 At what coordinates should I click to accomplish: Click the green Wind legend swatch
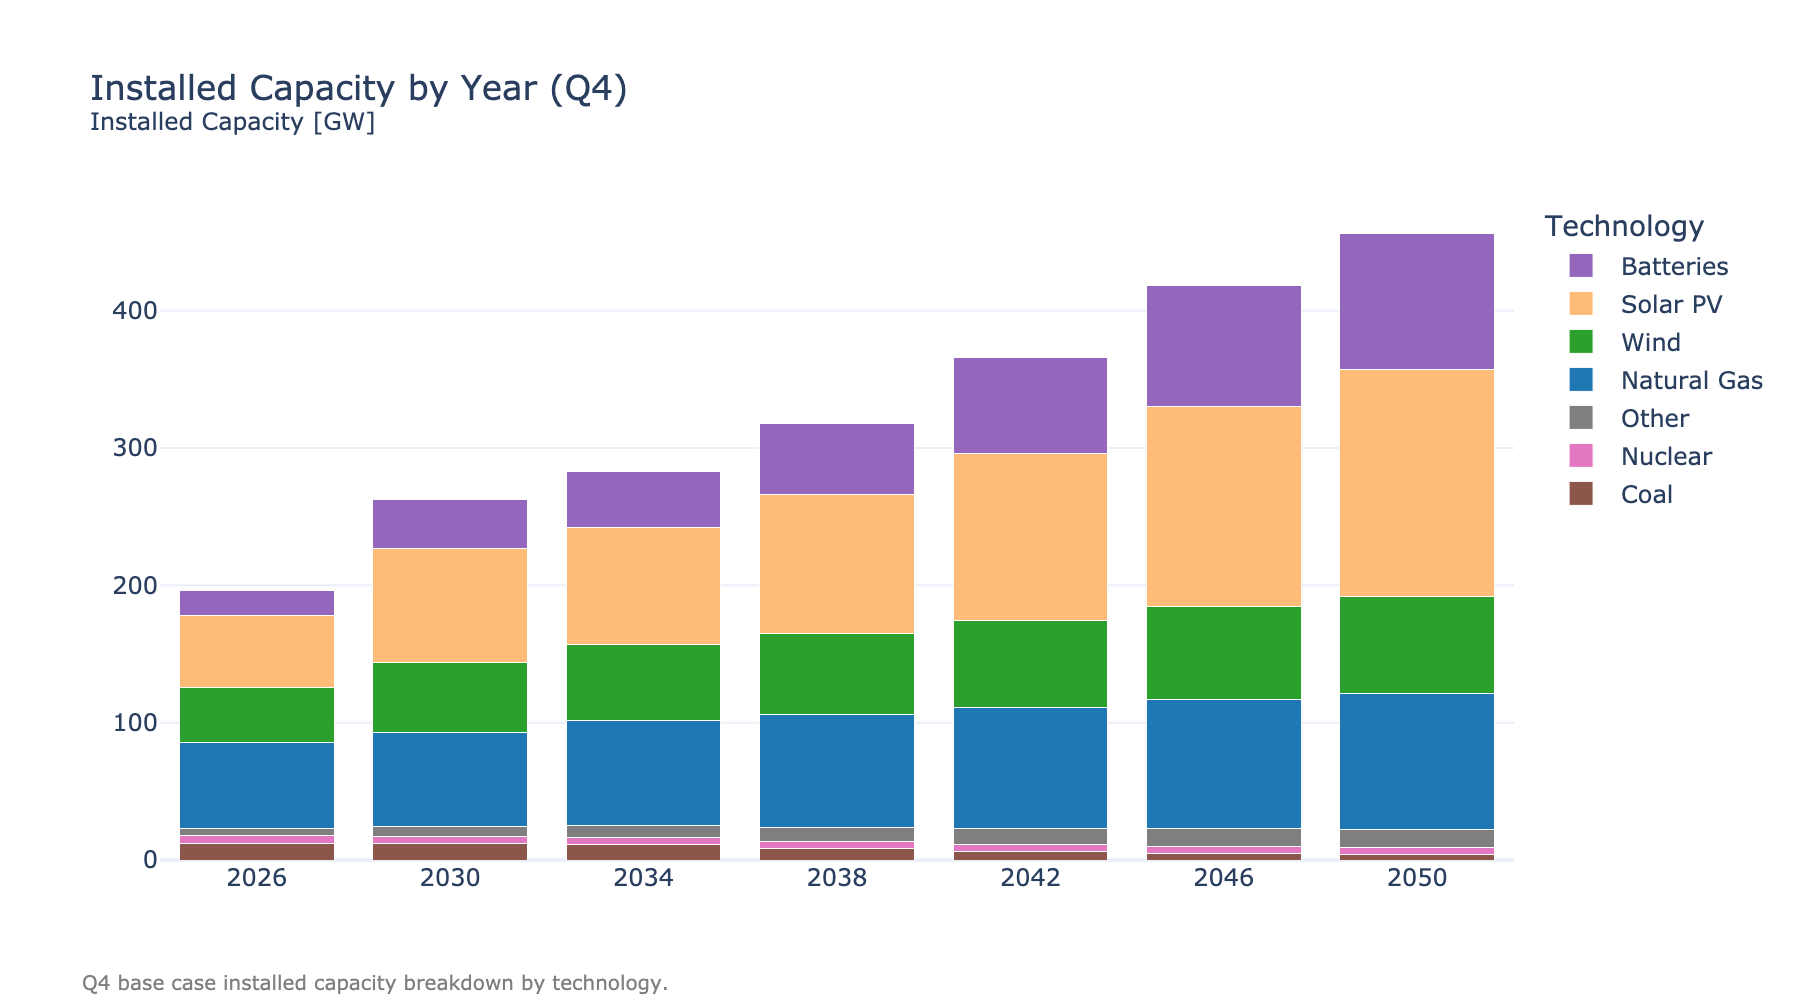click(1580, 342)
